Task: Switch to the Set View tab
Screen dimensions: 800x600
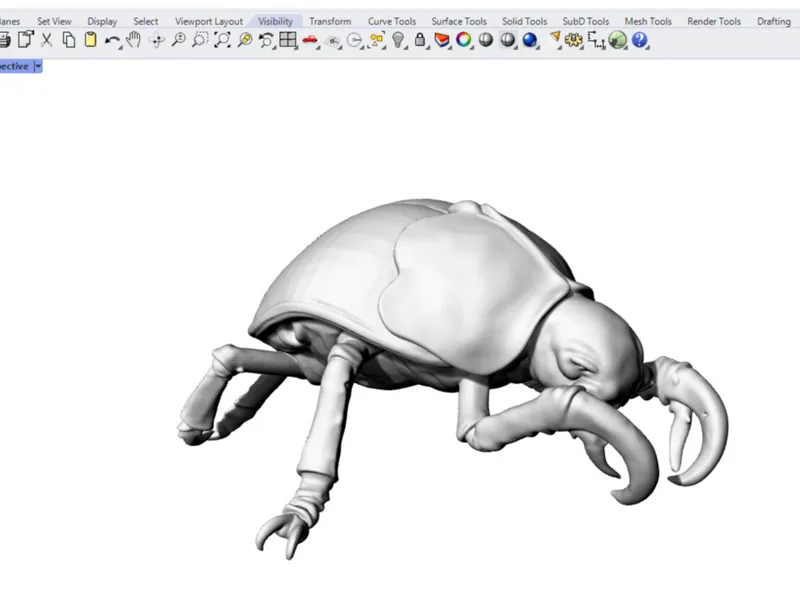Action: coord(54,21)
